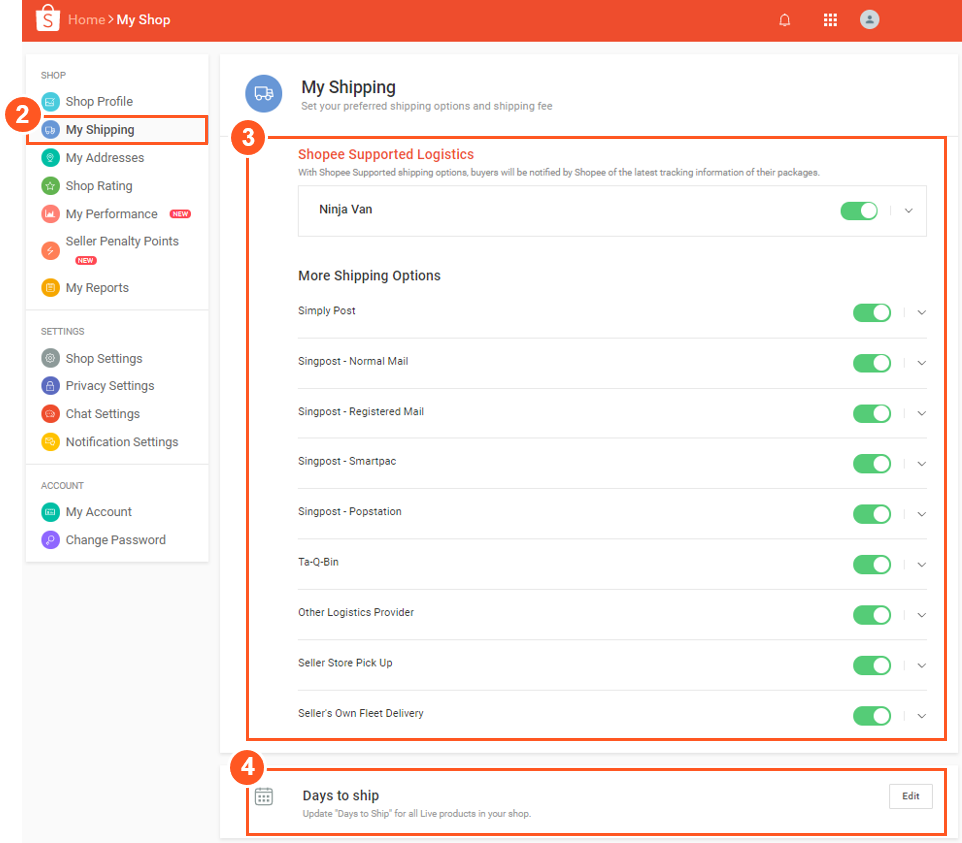Switch off Seller Store Pick Up
This screenshot has width=962, height=843.
[871, 665]
